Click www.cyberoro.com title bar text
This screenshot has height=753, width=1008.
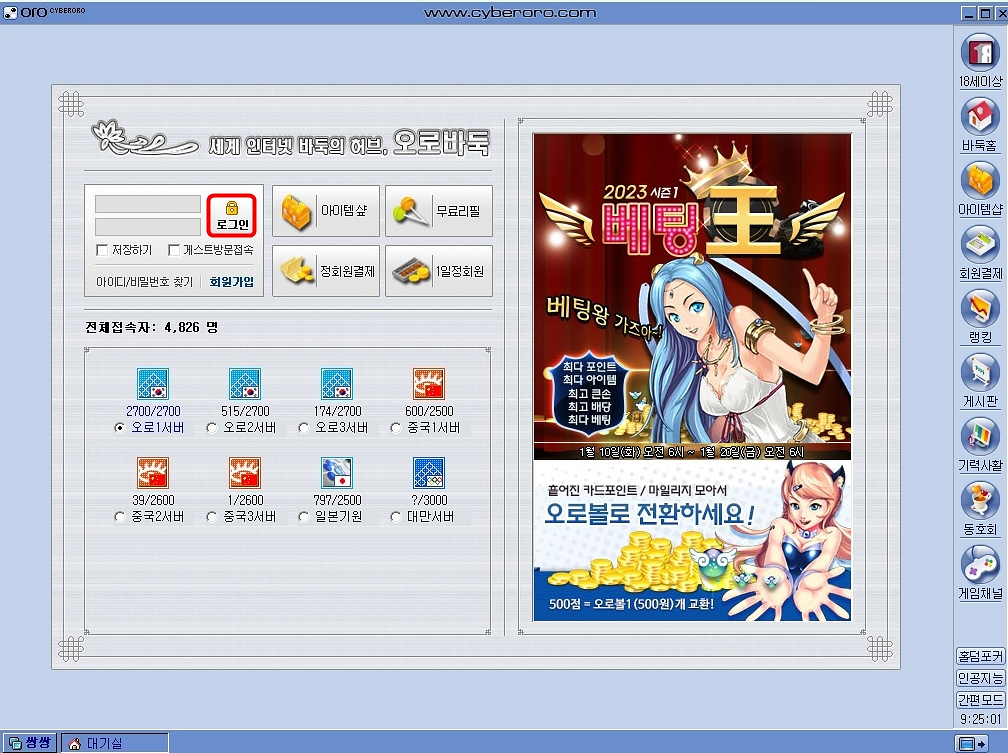pos(510,13)
